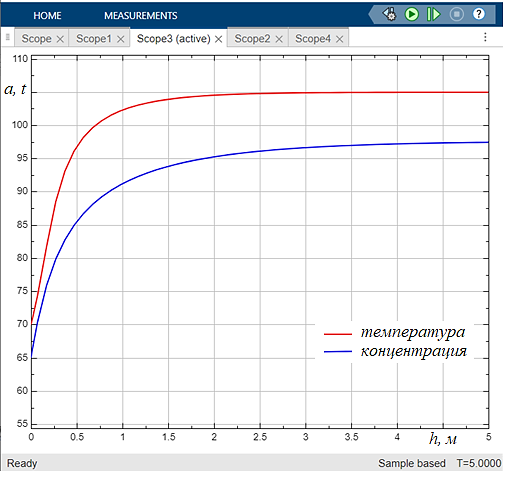Click the Sample based status text
This screenshot has height=484, width=518.
412,463
